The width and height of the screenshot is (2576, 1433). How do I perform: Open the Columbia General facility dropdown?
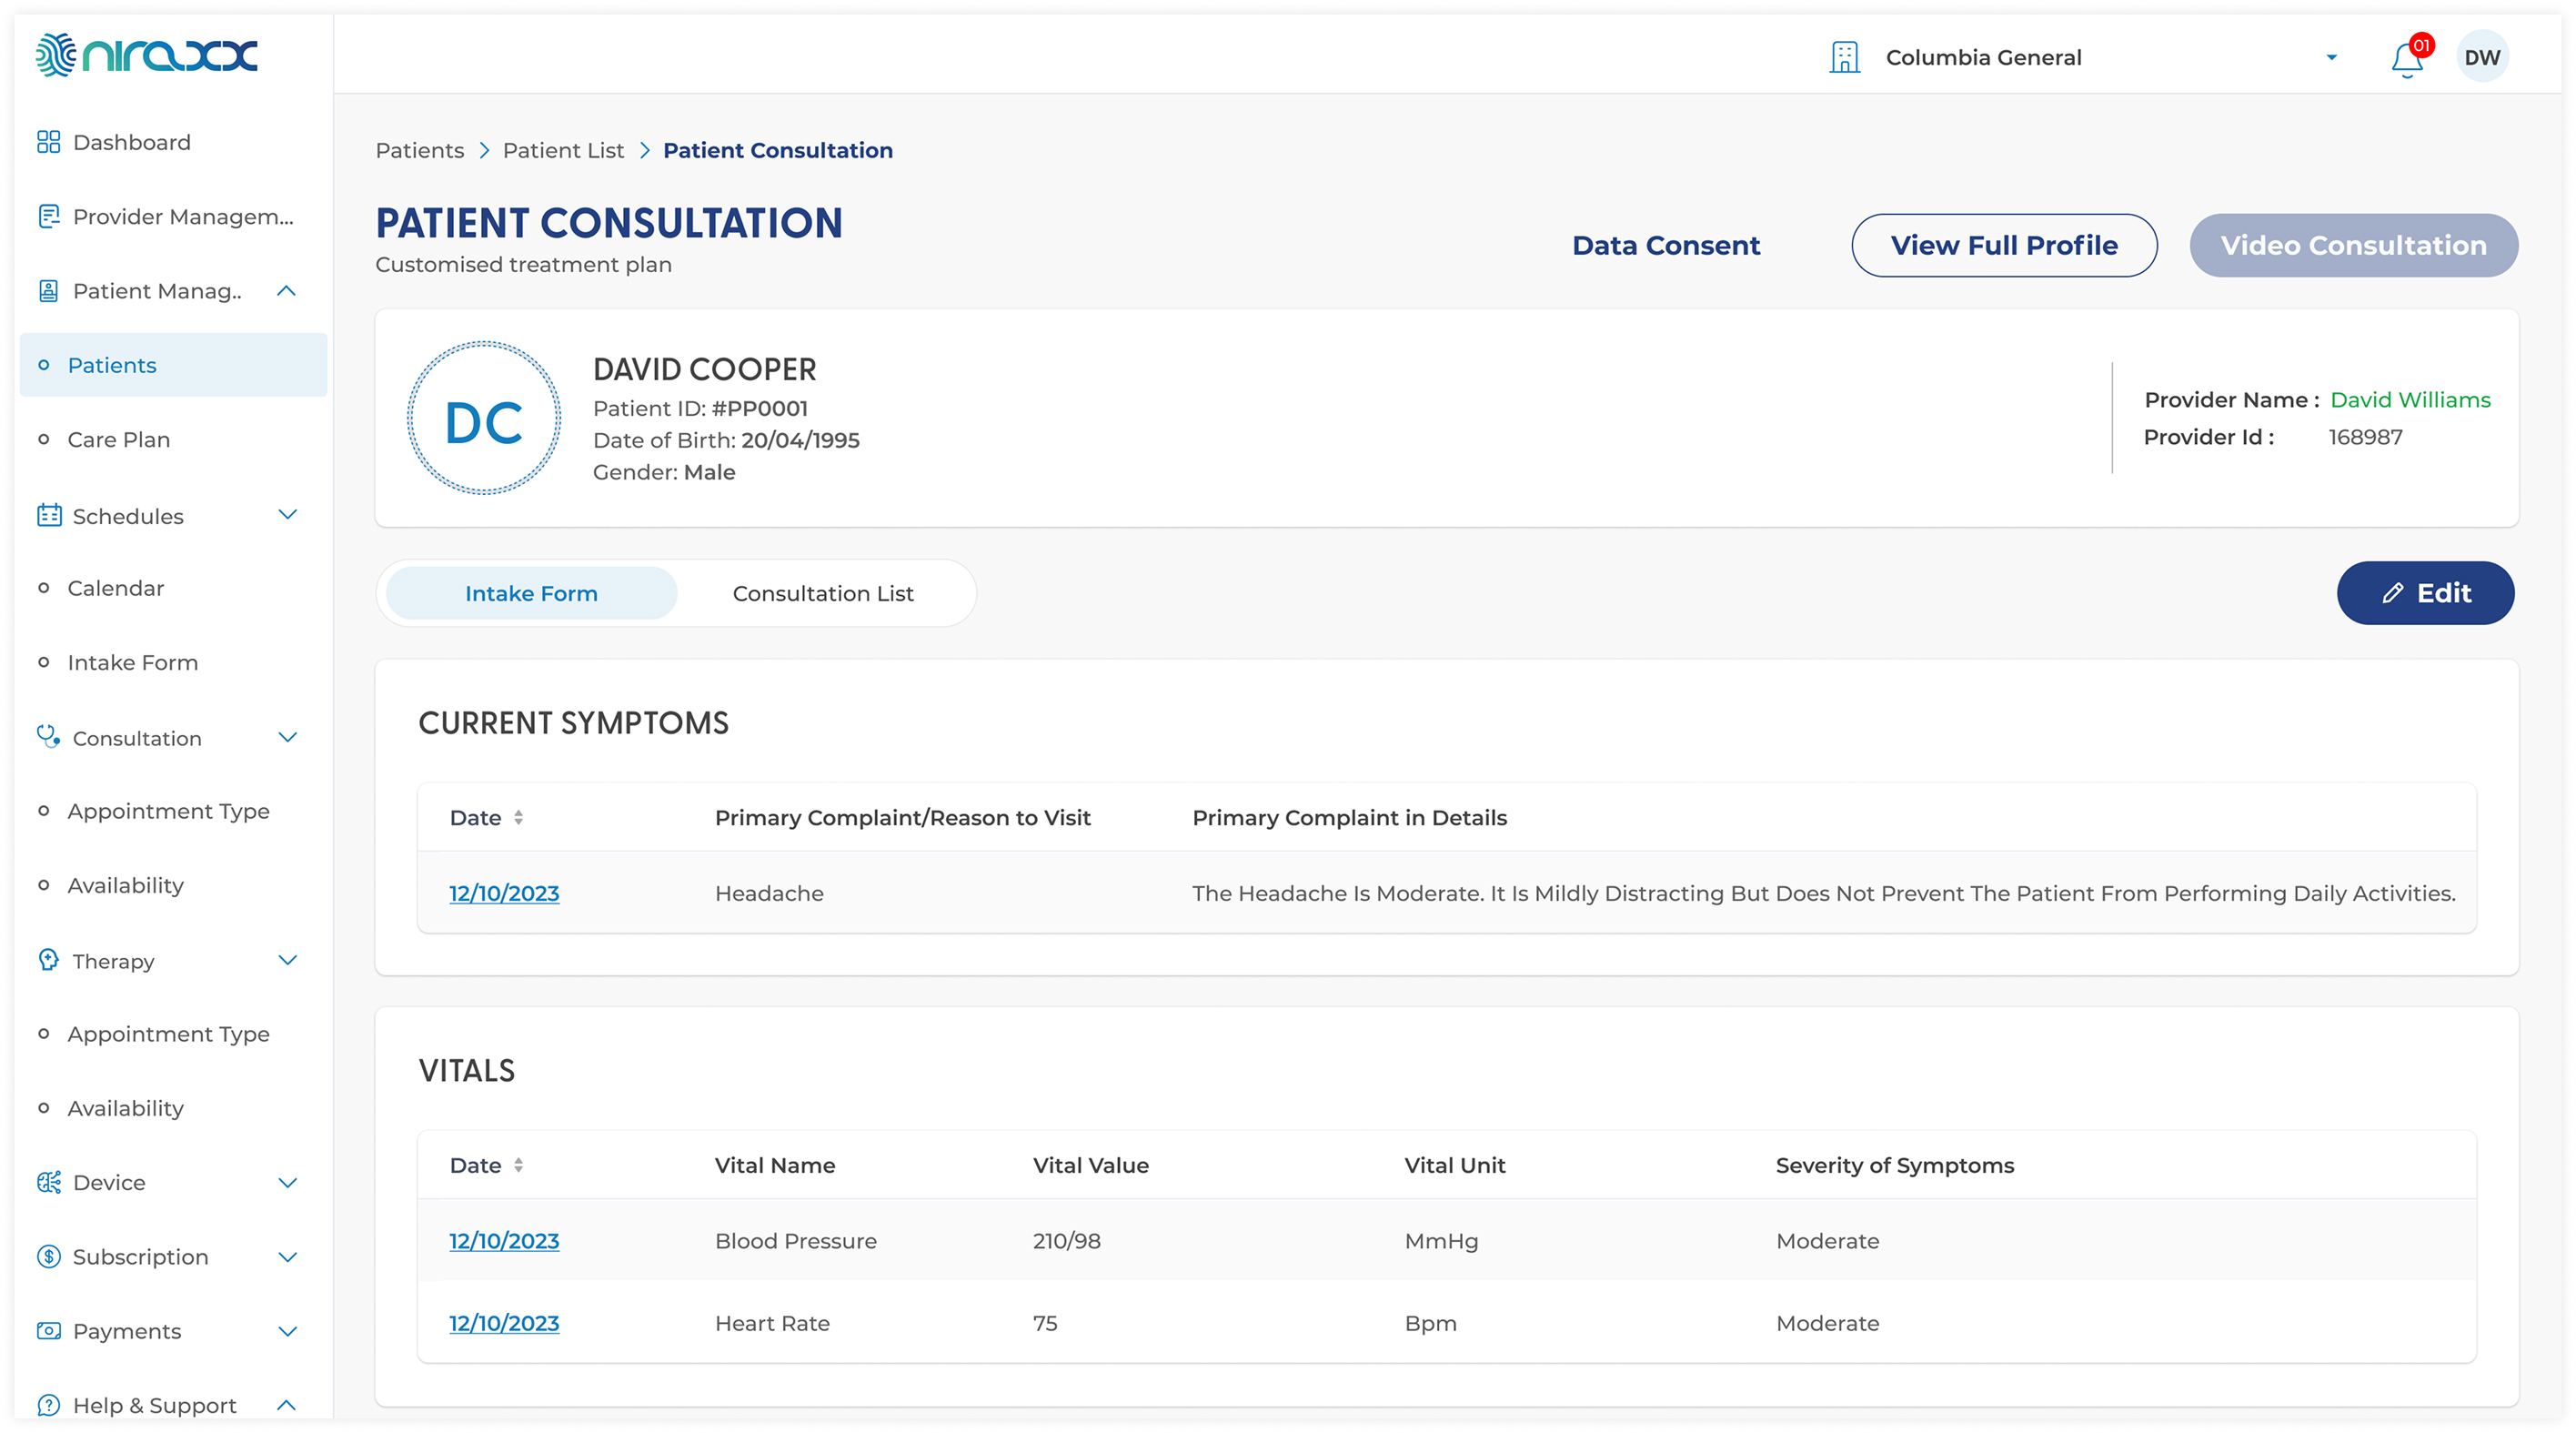(x=2330, y=58)
